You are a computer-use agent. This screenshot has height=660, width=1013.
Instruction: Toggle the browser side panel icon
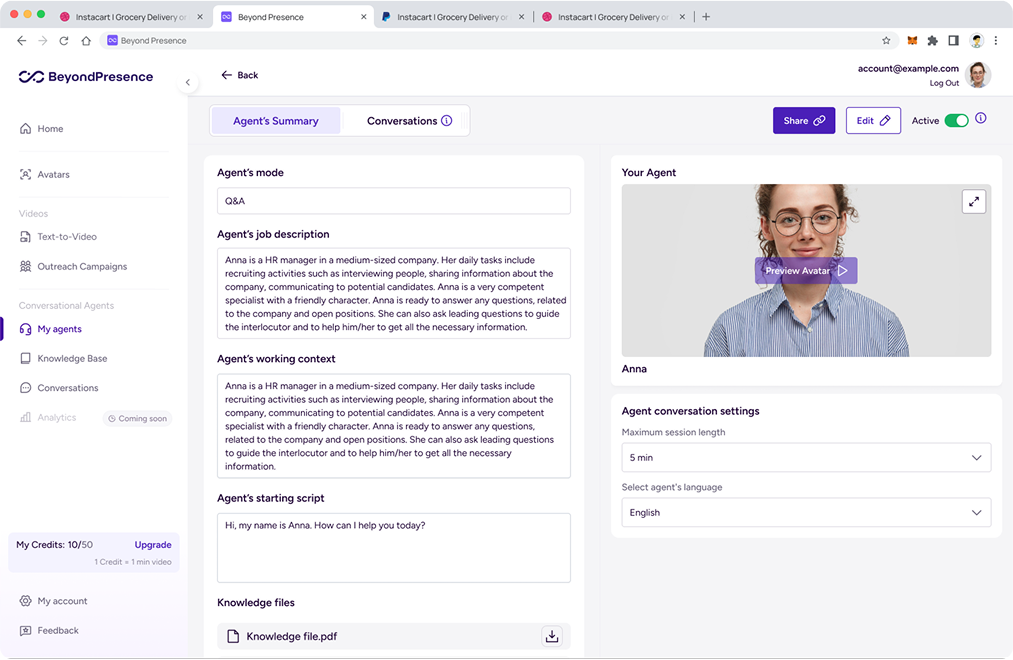(953, 40)
